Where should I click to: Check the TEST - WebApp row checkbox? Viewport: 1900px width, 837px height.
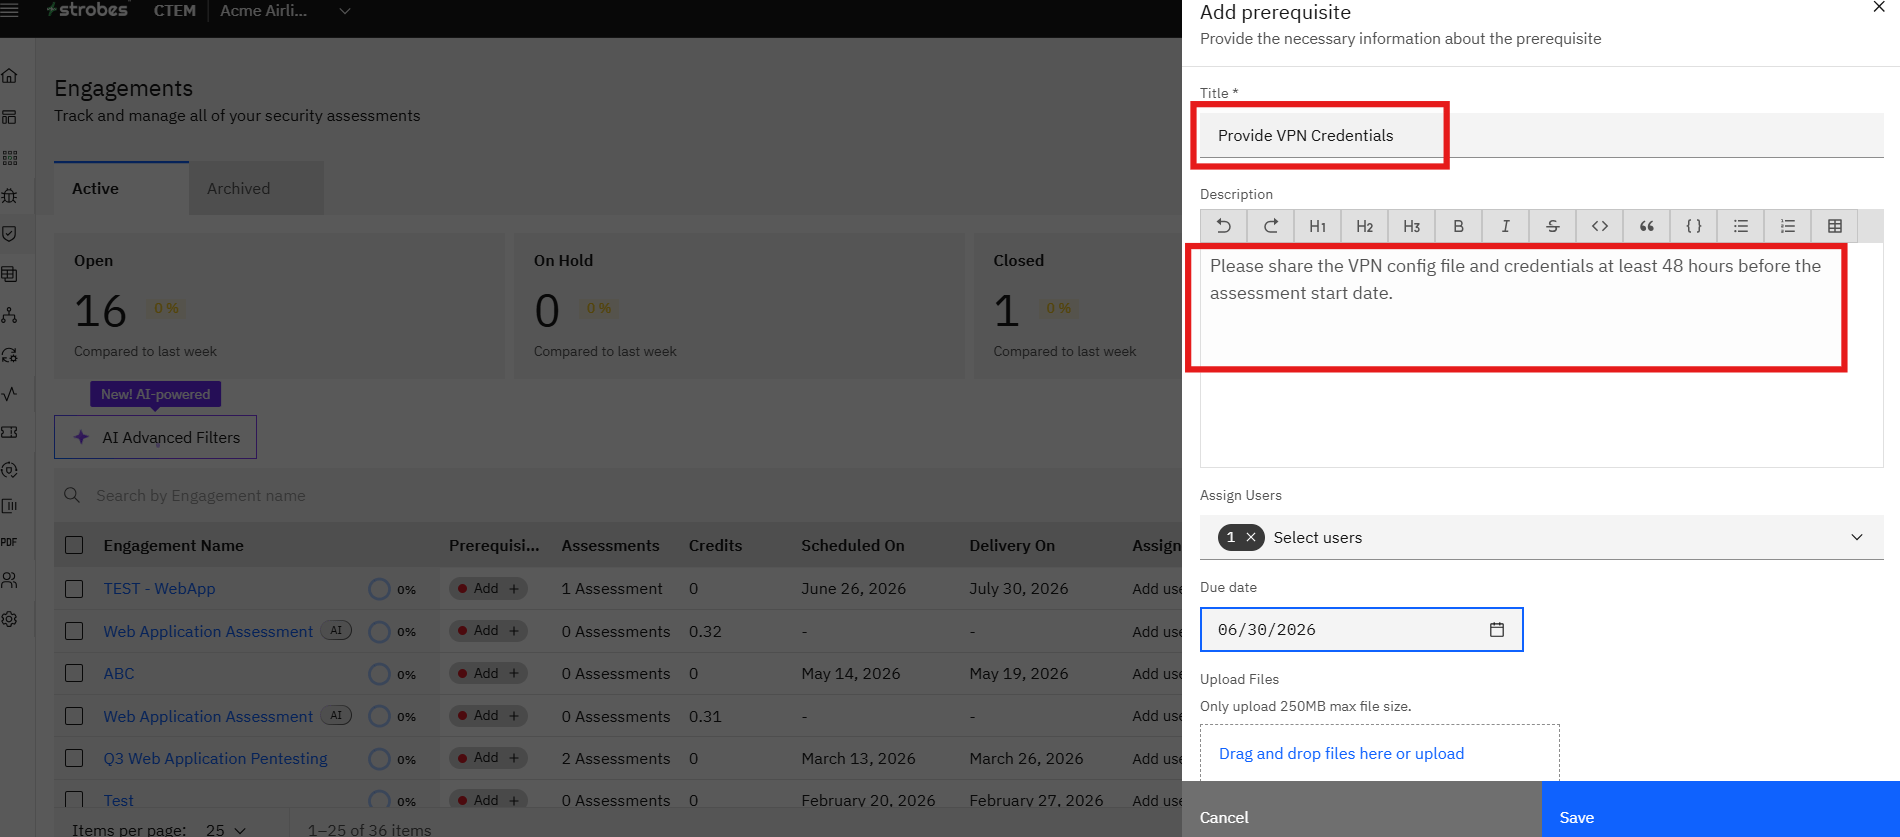(x=74, y=589)
